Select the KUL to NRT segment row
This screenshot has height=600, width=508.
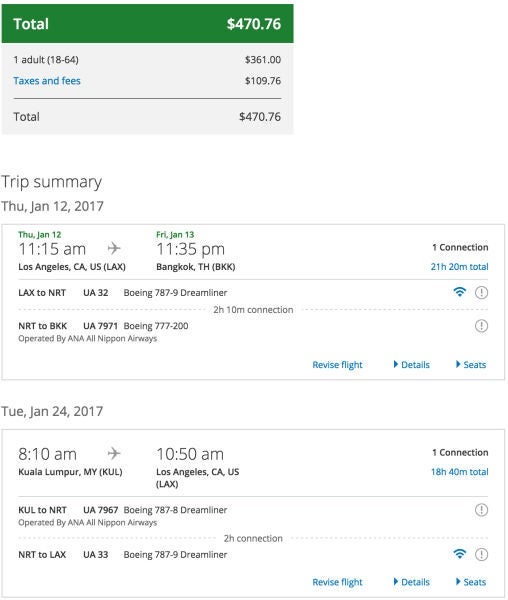coord(253,515)
